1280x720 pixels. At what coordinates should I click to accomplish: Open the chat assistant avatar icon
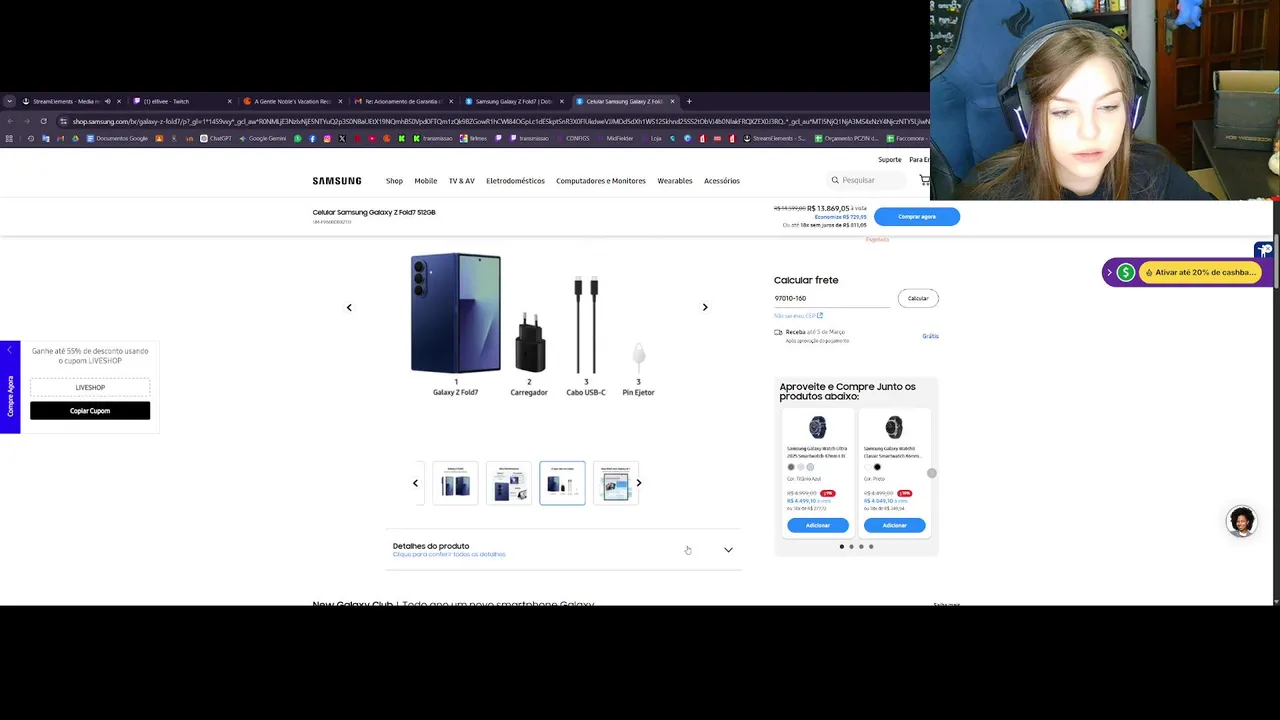(1242, 522)
